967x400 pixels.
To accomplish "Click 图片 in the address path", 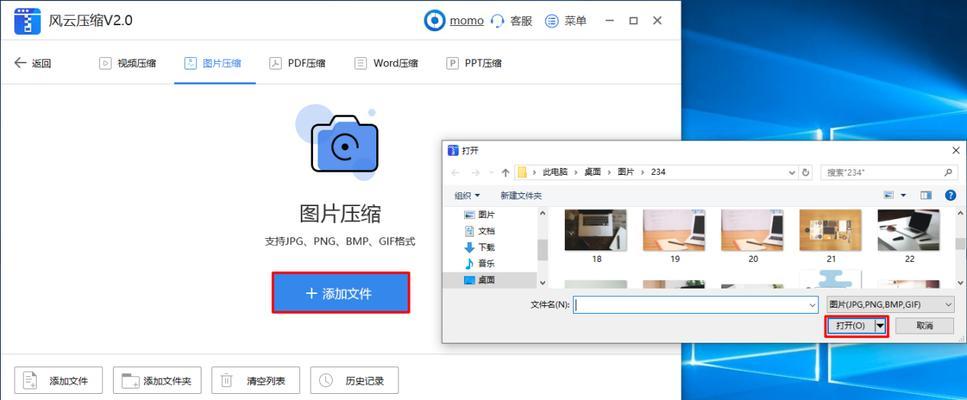I will (626, 173).
